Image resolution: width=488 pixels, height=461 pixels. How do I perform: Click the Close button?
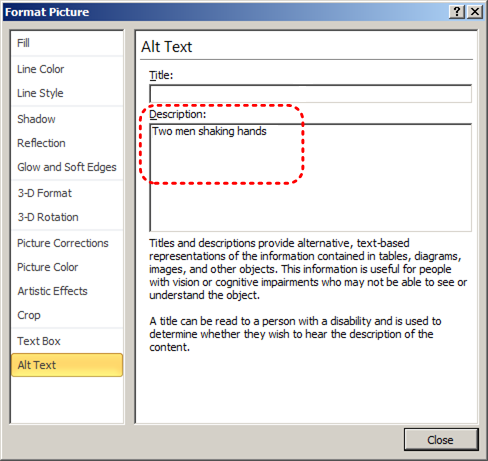(441, 440)
